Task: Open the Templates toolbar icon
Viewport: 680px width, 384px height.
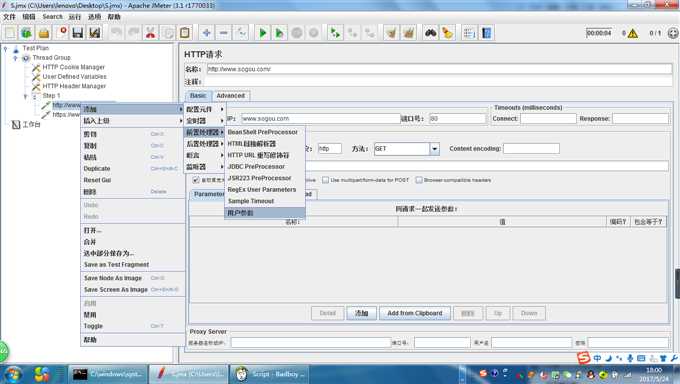Action: click(26, 33)
